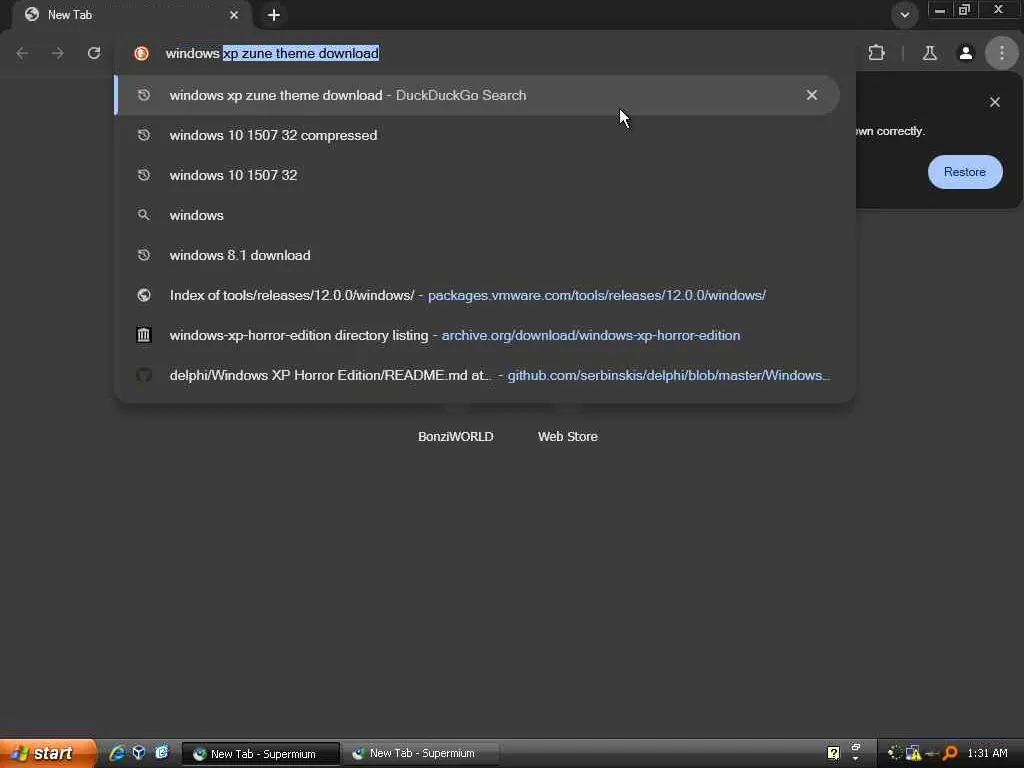Go forward using the forward arrow
This screenshot has height=768, width=1024.
click(x=58, y=53)
